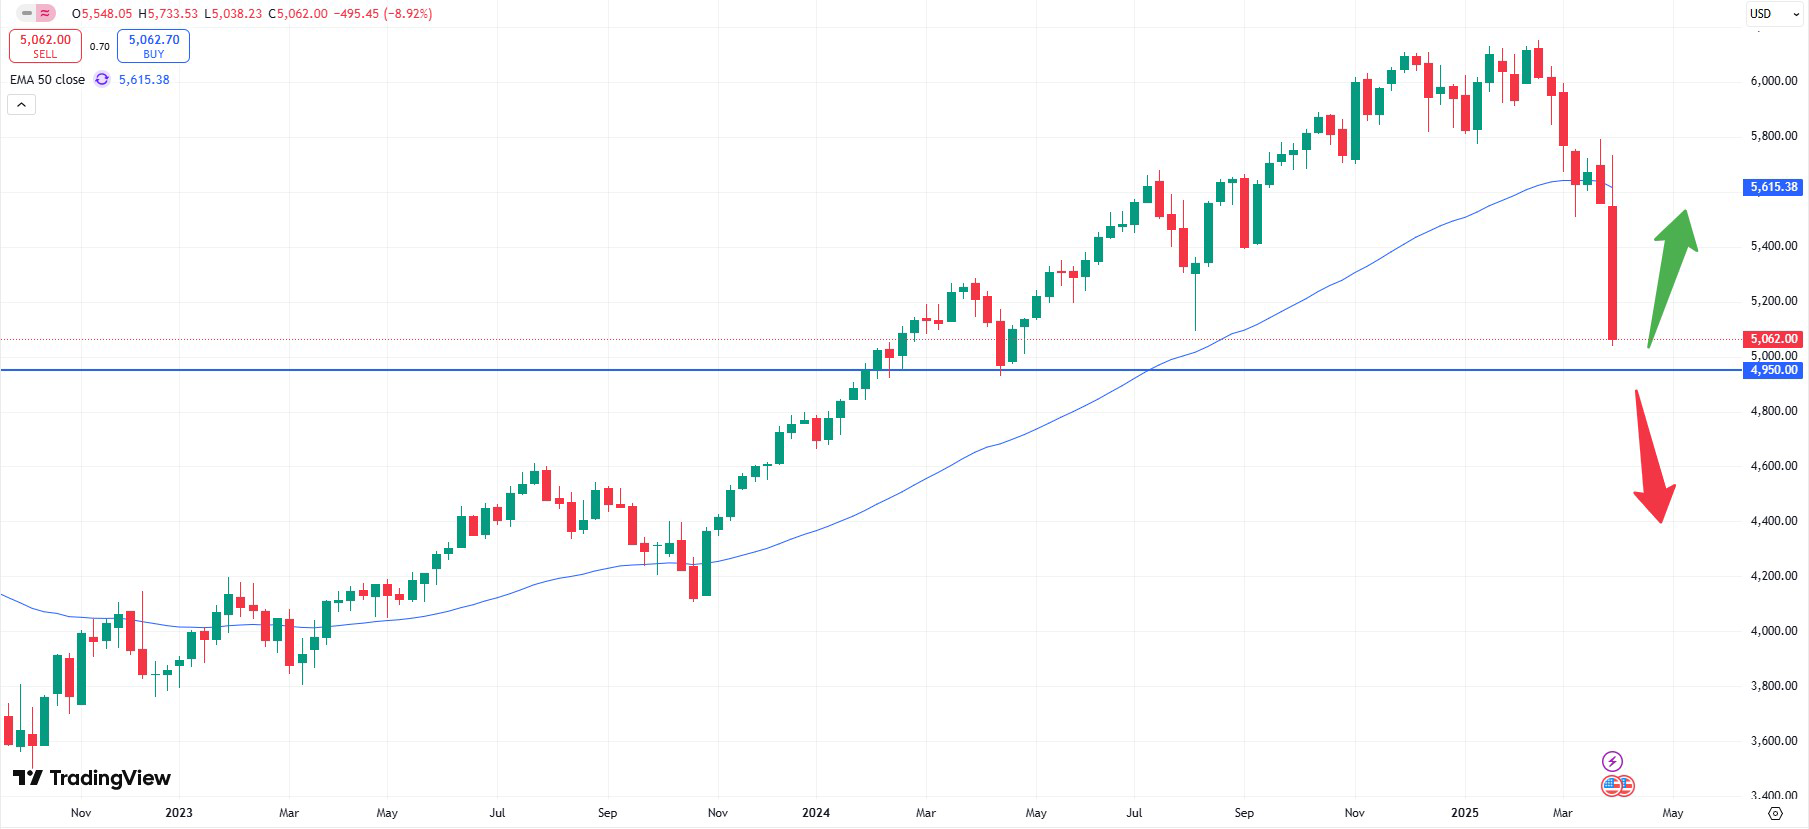Select the EMA 50 close indicator label

click(47, 80)
